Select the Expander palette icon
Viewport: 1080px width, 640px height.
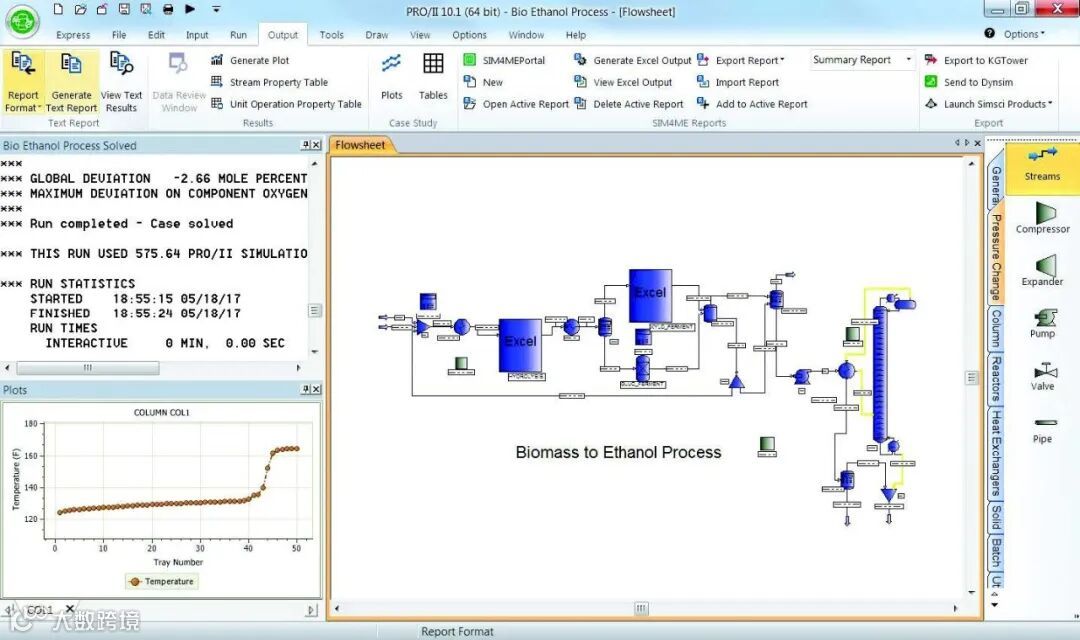(x=1043, y=270)
